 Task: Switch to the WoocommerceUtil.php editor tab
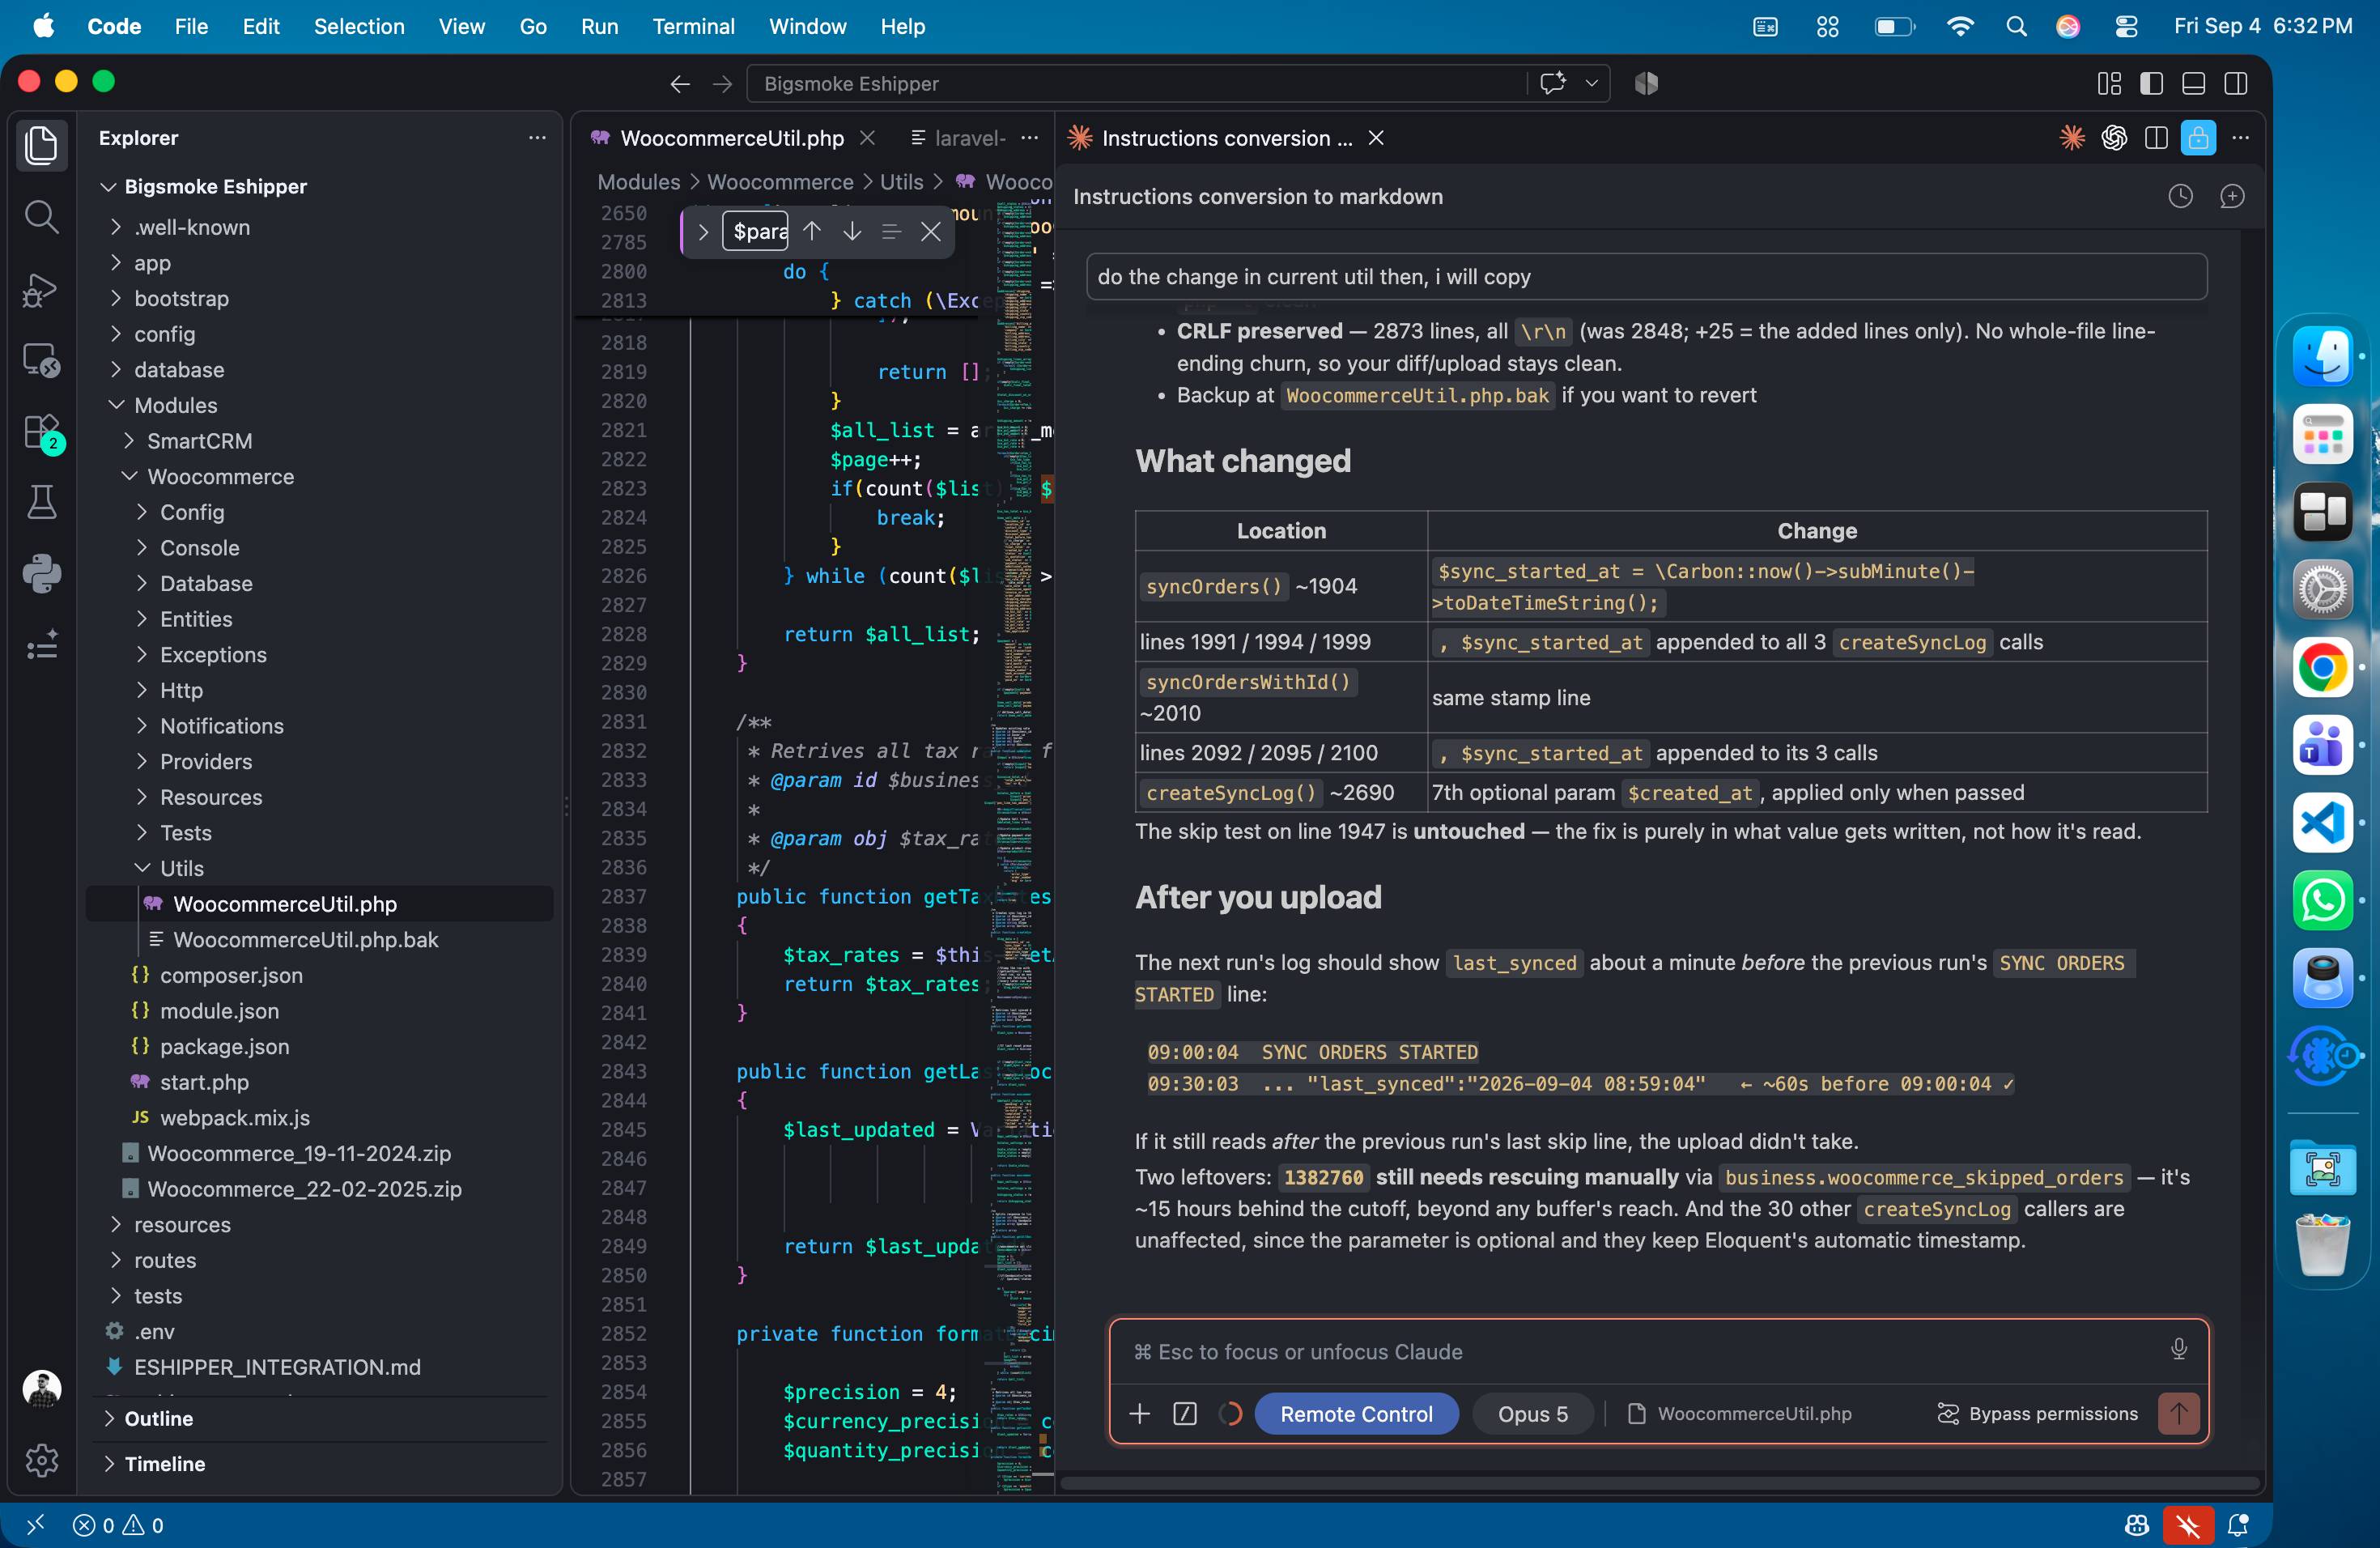click(732, 138)
